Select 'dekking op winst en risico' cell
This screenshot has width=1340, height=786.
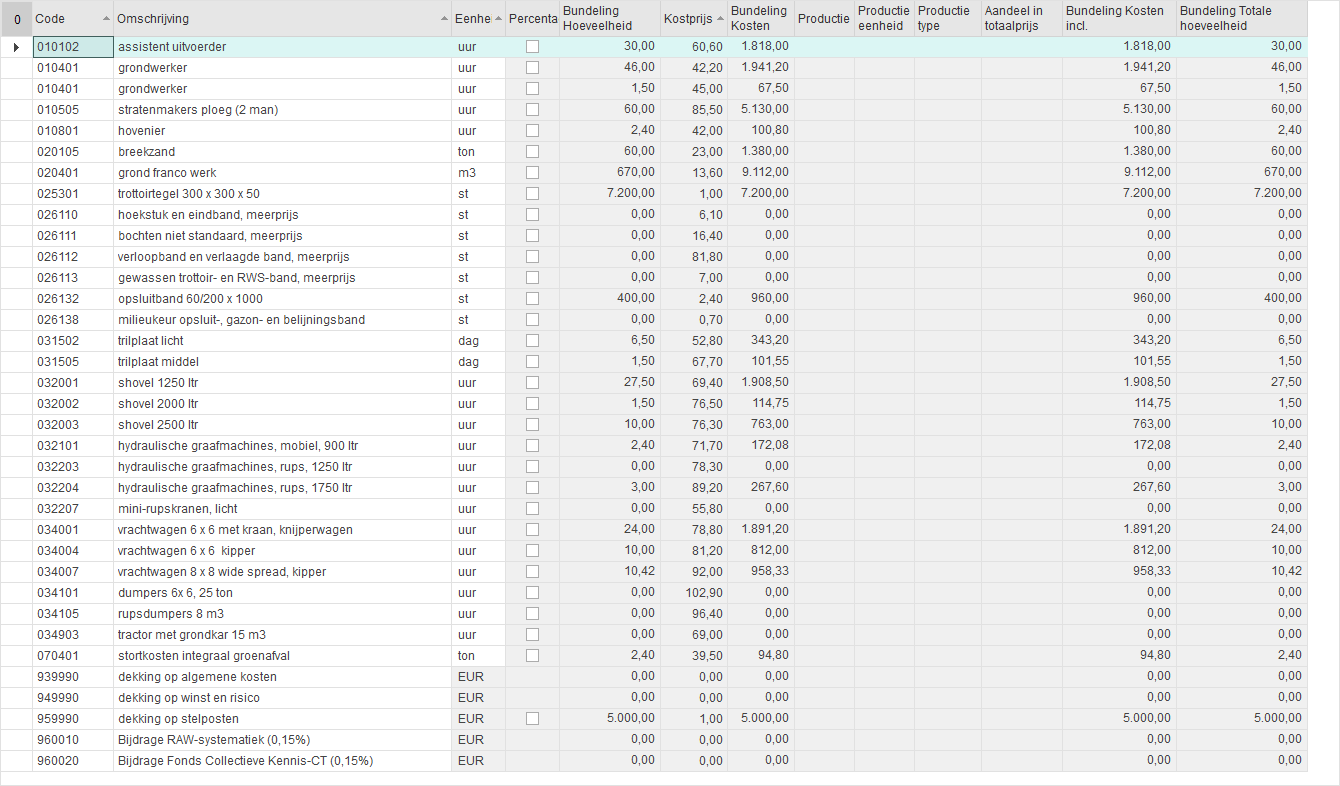(x=283, y=698)
